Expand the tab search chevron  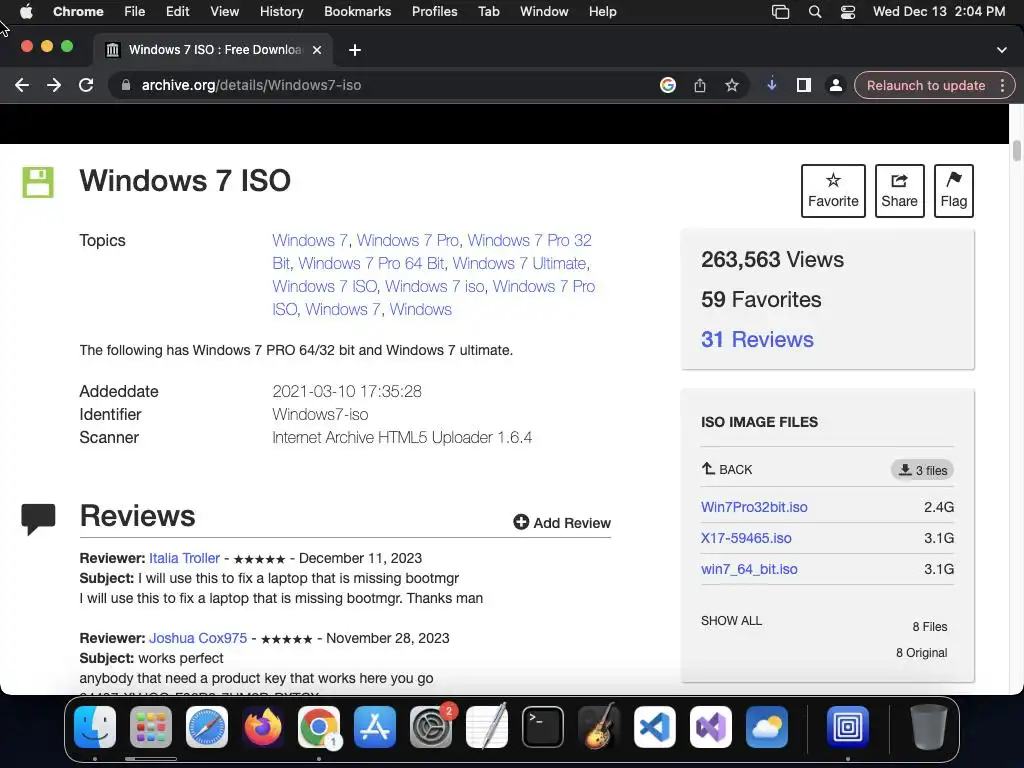(x=1002, y=50)
